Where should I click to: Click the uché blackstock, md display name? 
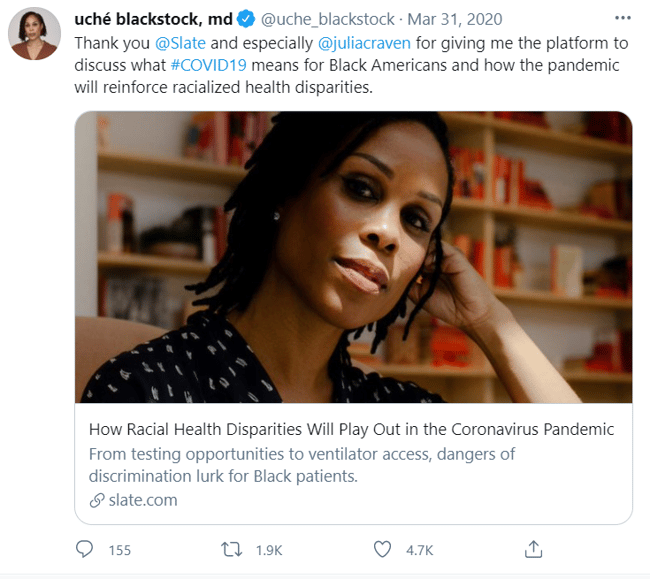coord(153,19)
